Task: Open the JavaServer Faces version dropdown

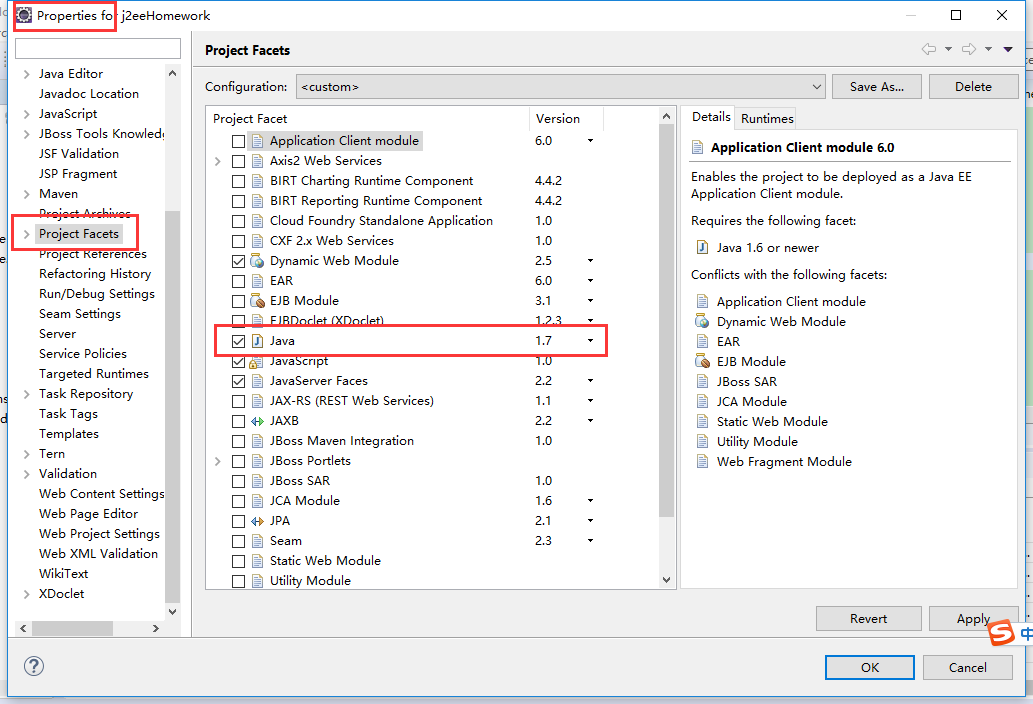Action: click(x=590, y=381)
